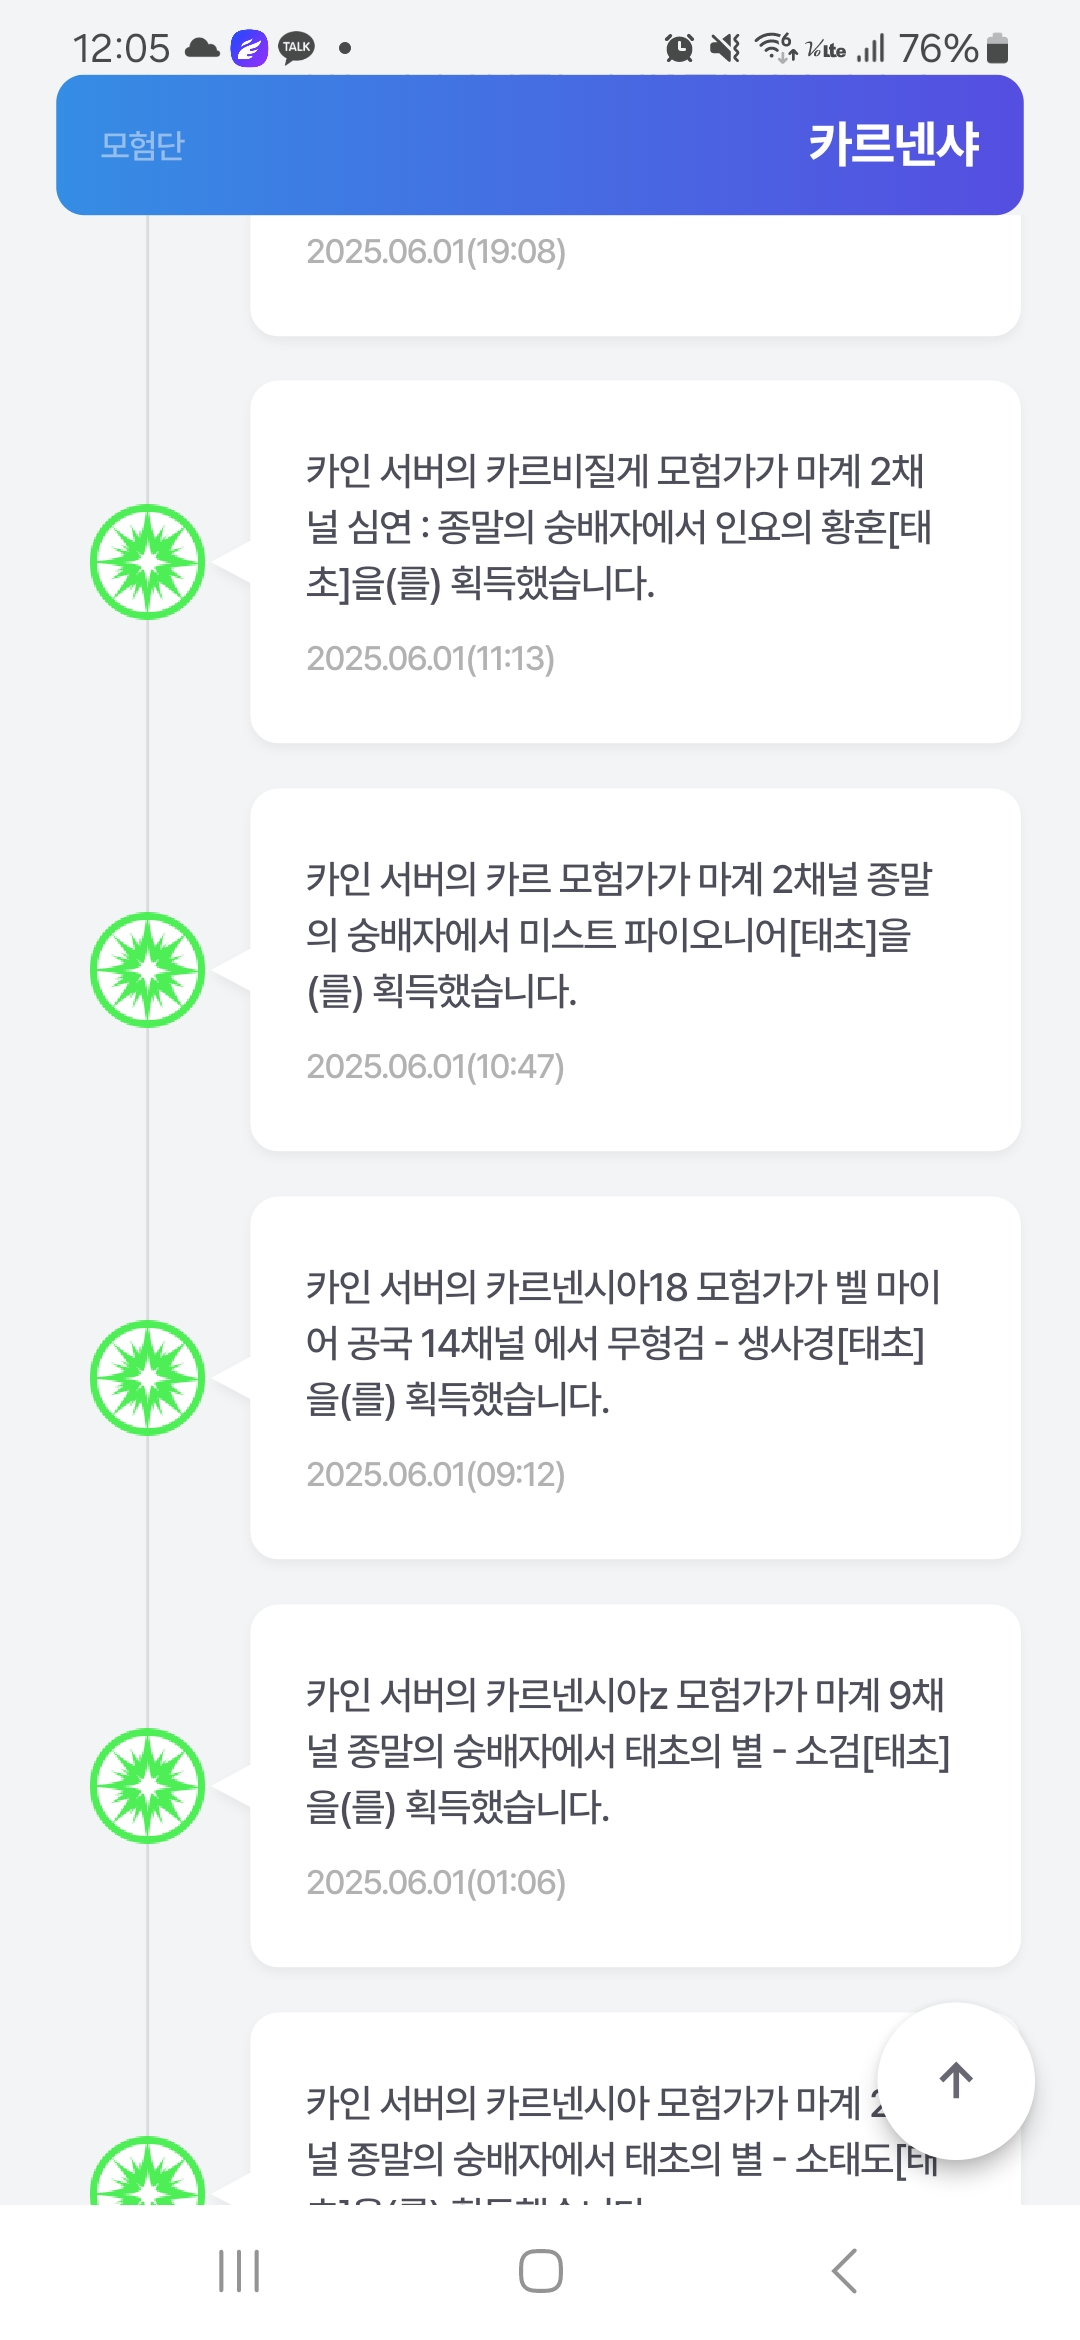This screenshot has height=2340, width=1080.
Task: Tap green star icon beside 태초의 별 - 소검 entry
Action: 148,1786
